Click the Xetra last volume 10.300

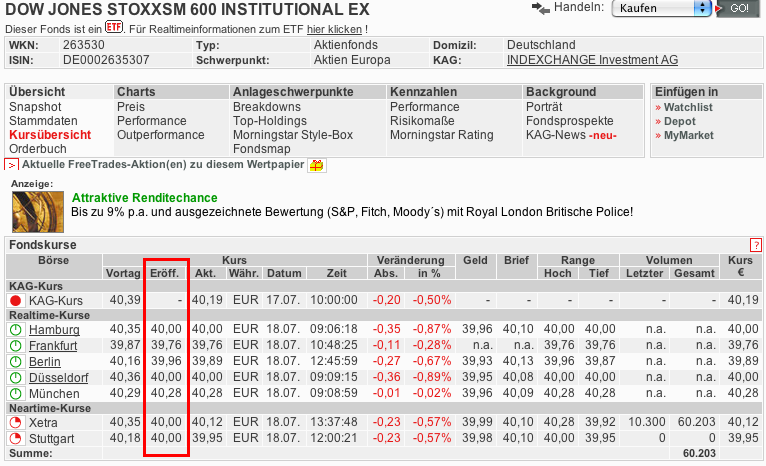[x=647, y=422]
